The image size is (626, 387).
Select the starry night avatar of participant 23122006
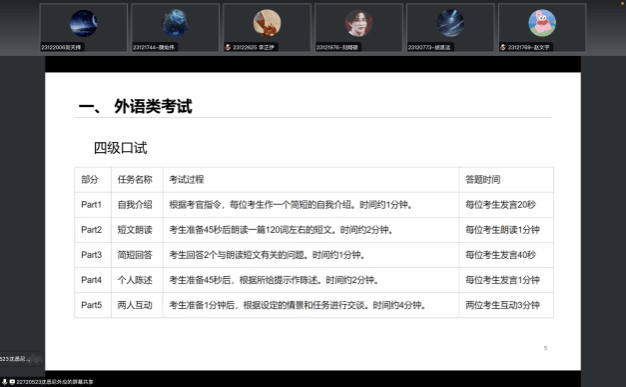click(83, 23)
